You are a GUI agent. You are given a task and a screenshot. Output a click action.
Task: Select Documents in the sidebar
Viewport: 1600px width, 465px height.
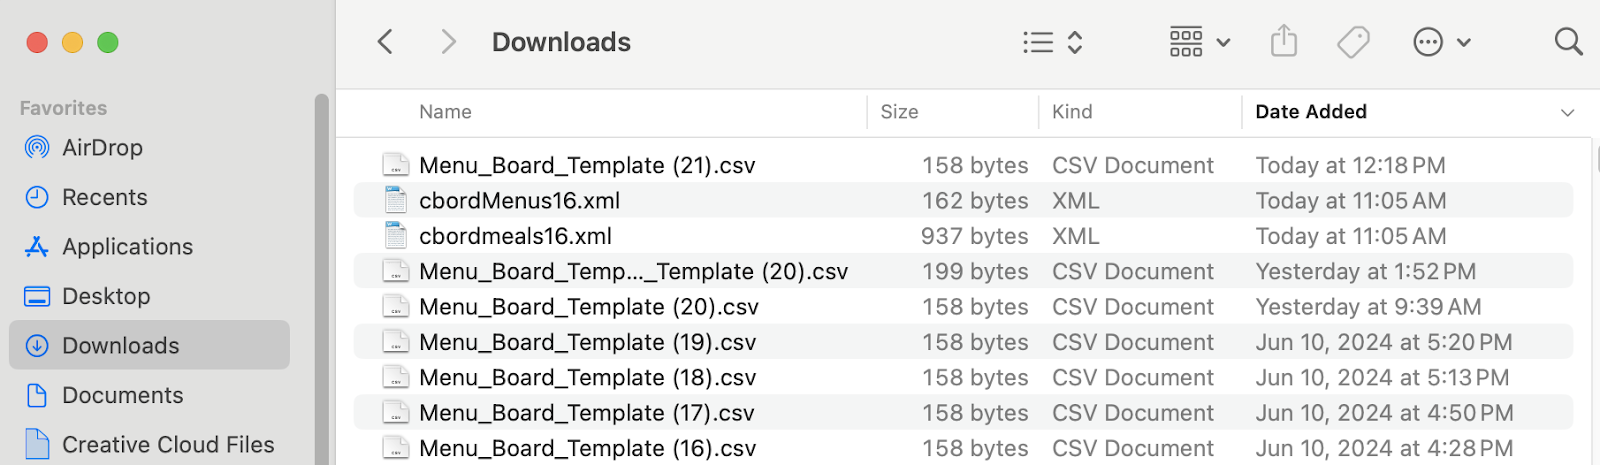122,395
